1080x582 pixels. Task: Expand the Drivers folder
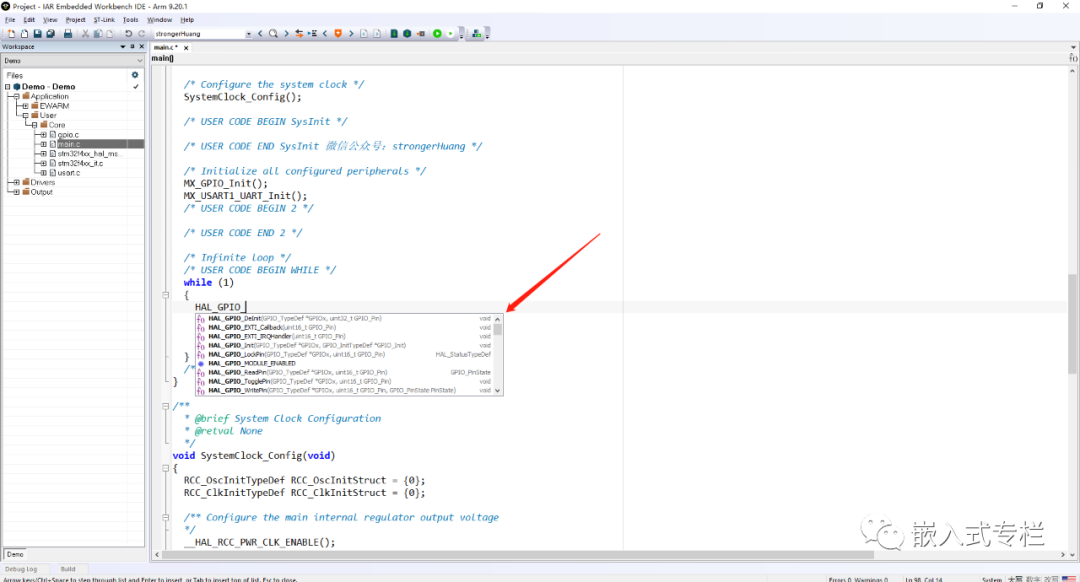click(x=16, y=181)
